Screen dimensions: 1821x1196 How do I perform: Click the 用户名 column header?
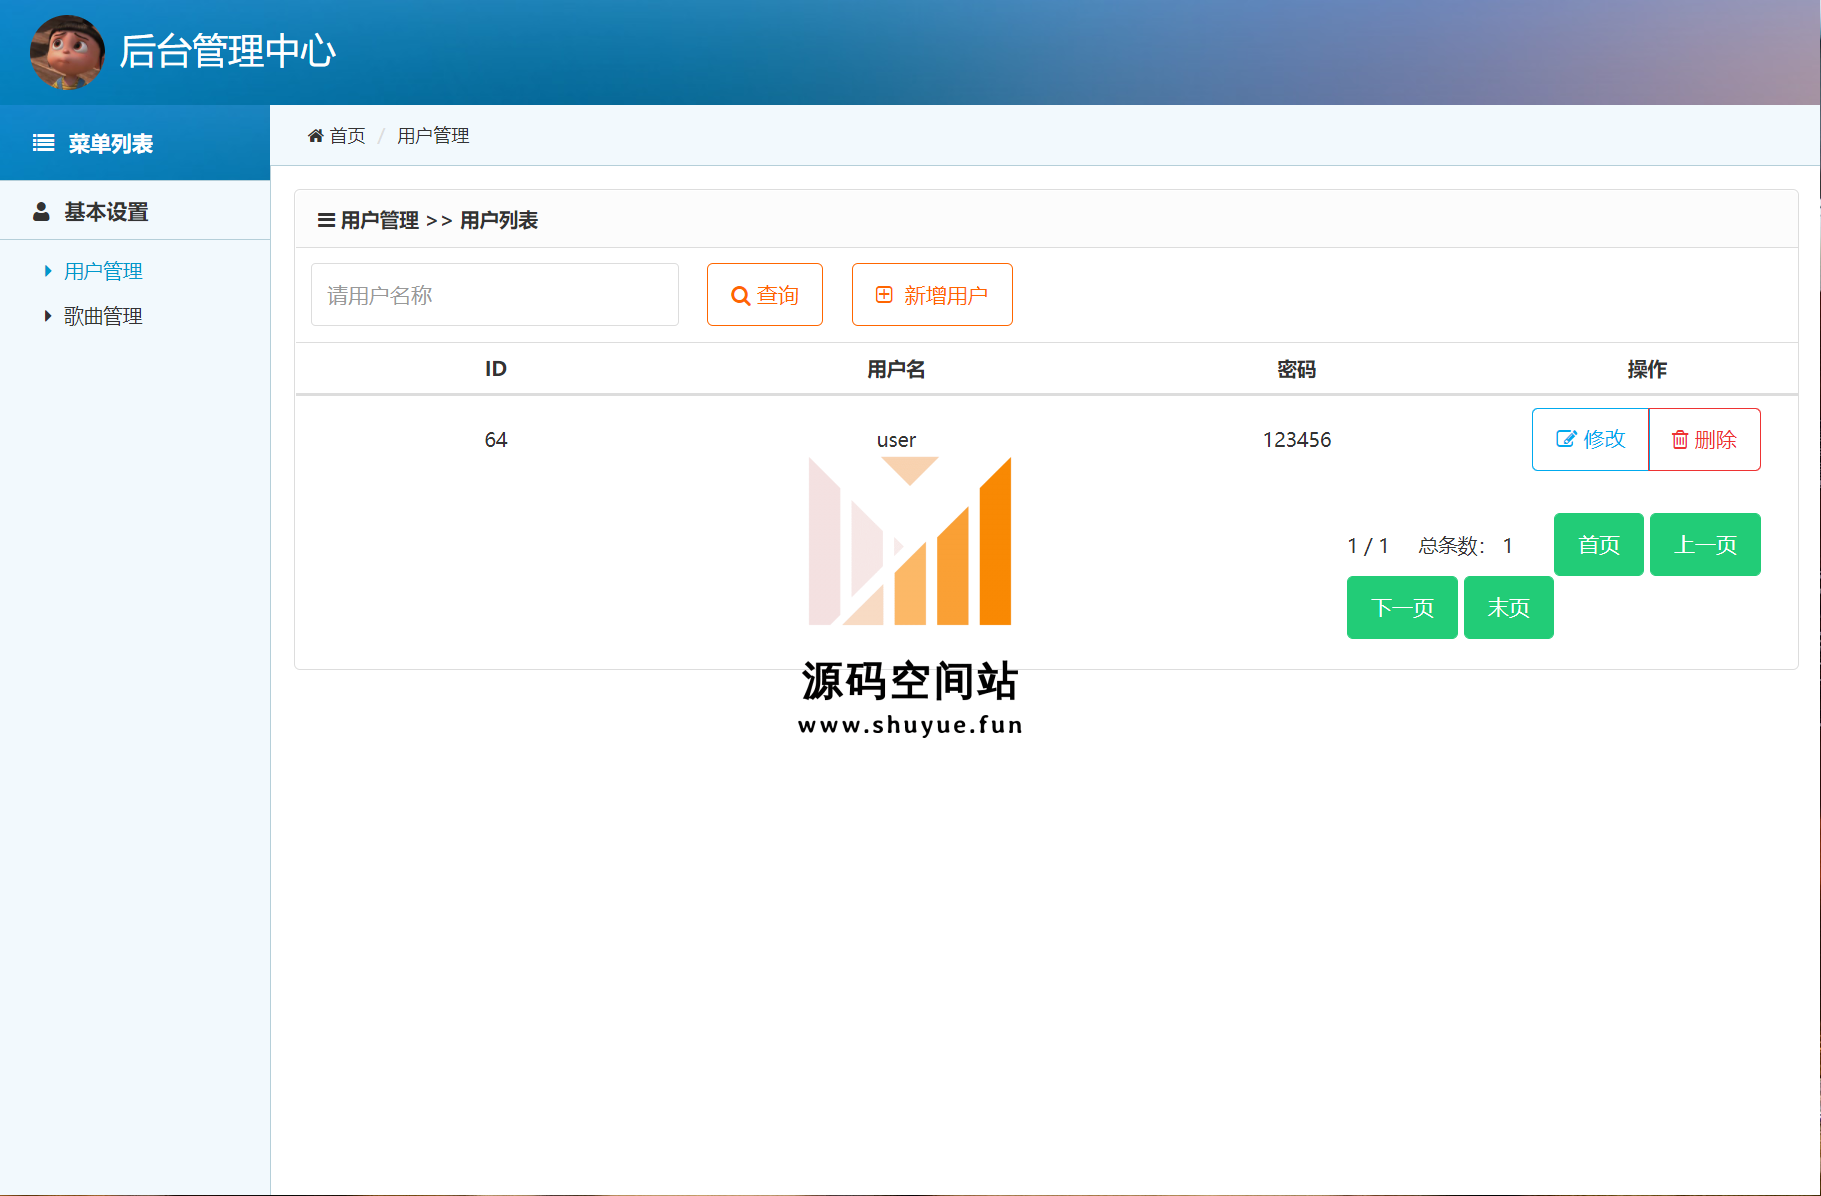point(896,369)
